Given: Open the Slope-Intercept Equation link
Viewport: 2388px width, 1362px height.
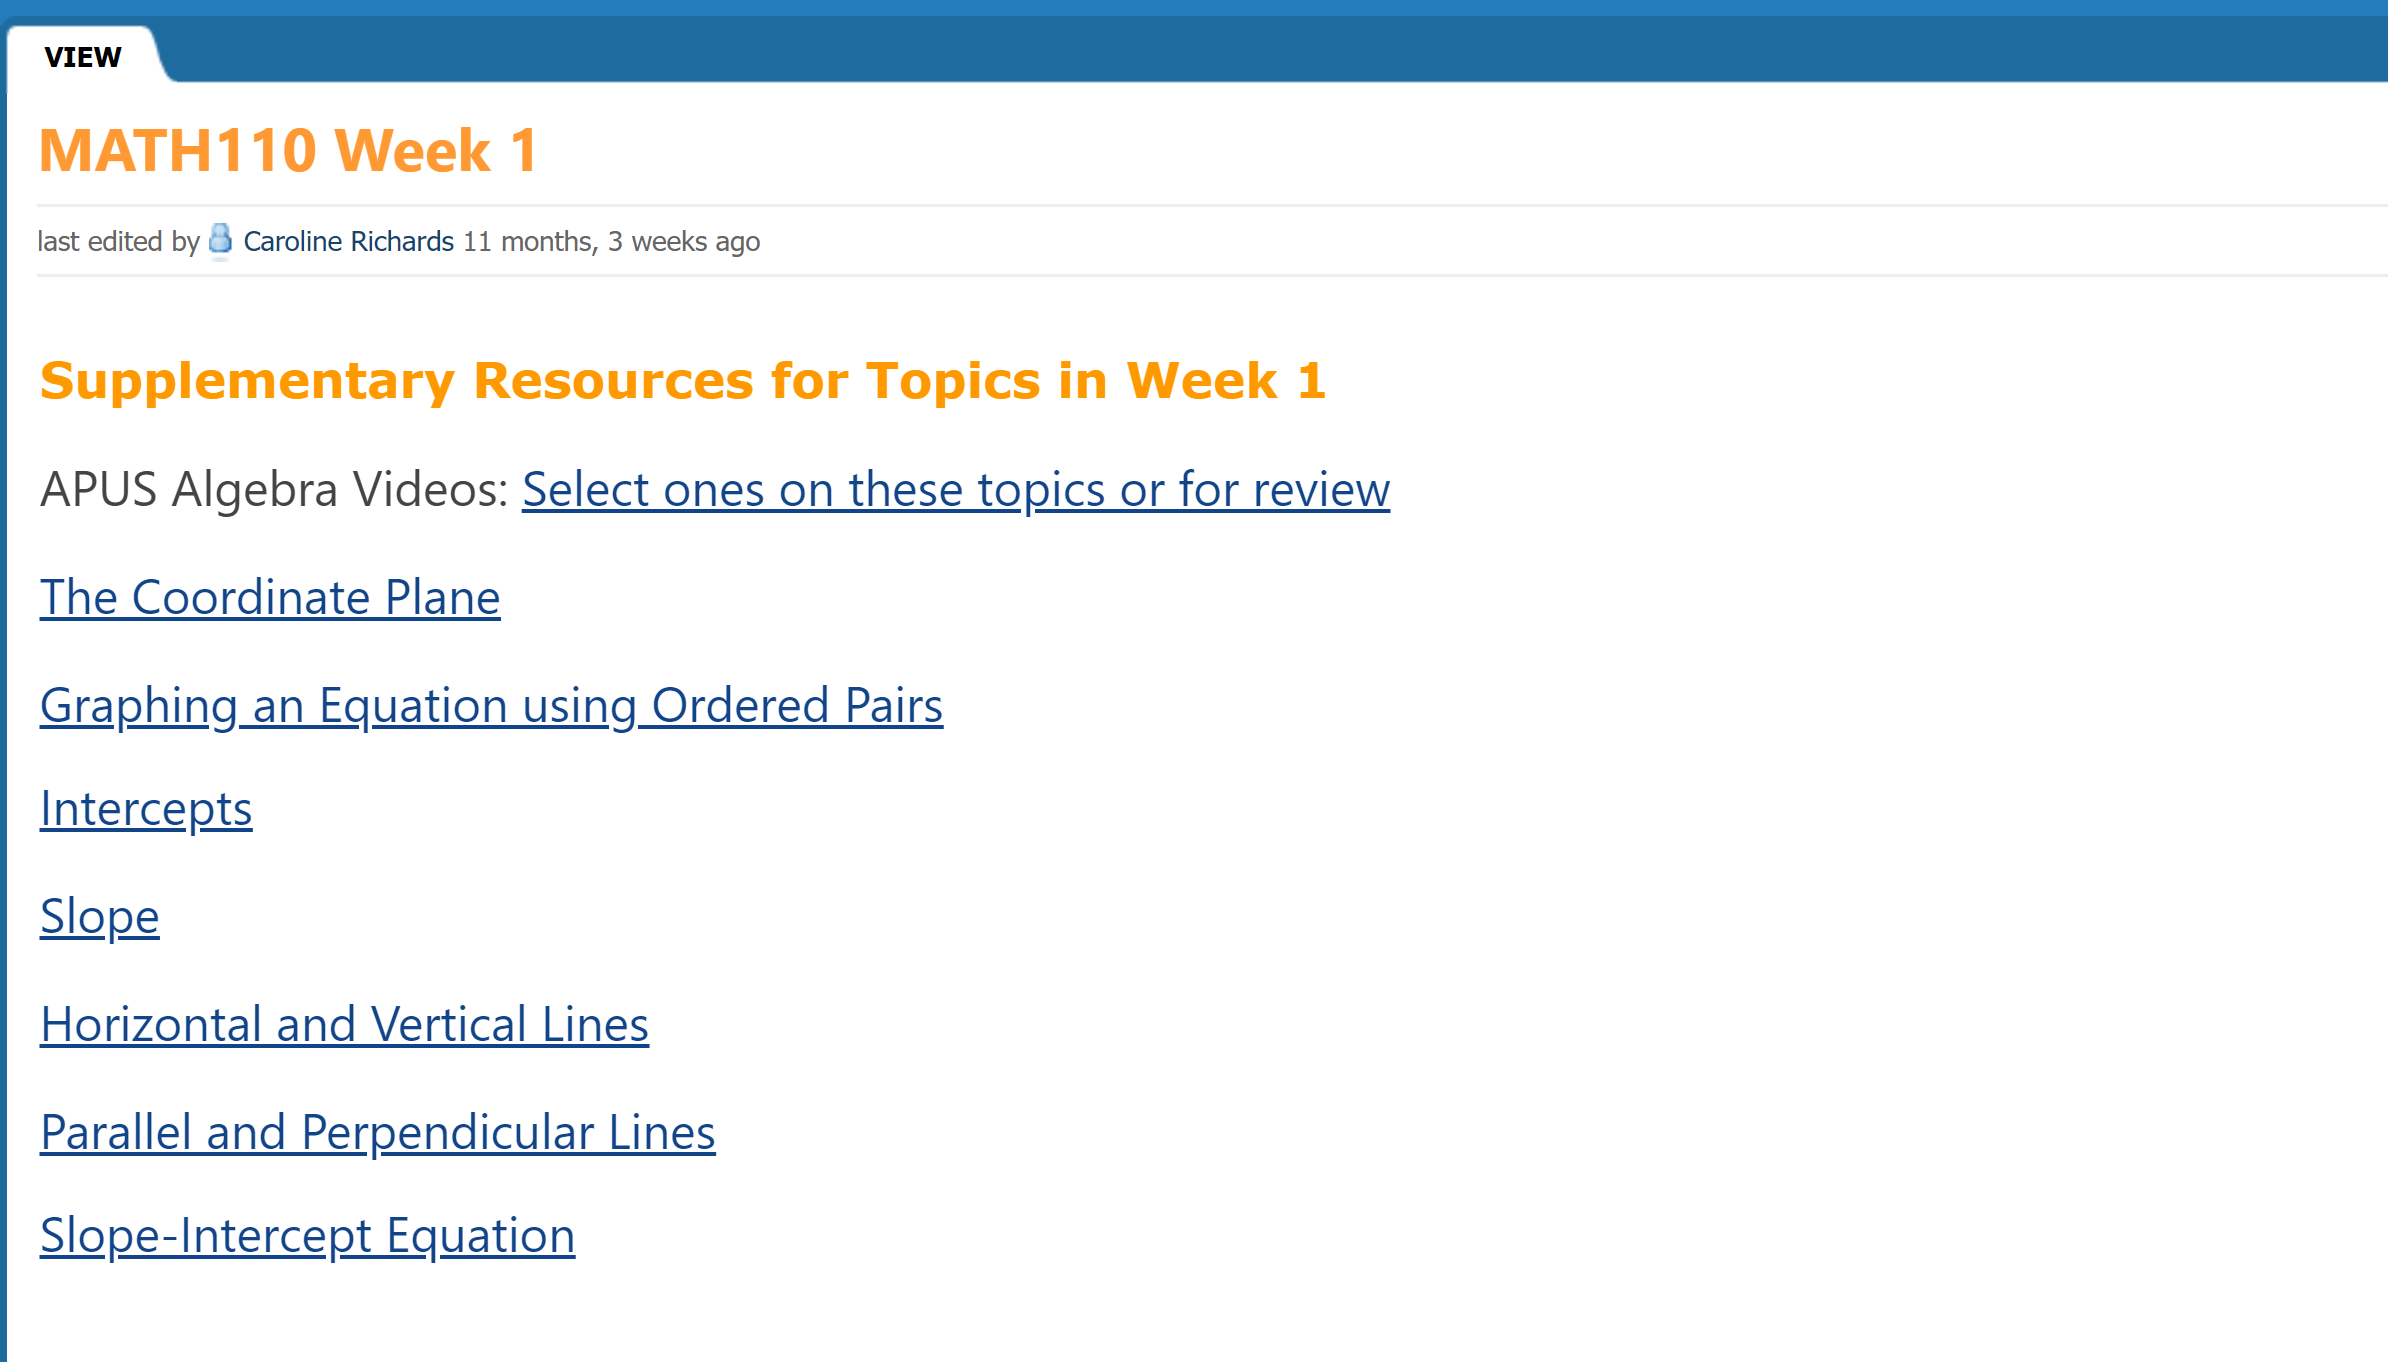Looking at the screenshot, I should point(307,1236).
